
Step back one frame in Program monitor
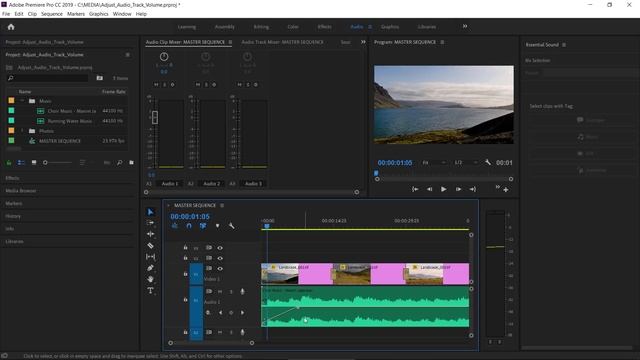tap(429, 189)
